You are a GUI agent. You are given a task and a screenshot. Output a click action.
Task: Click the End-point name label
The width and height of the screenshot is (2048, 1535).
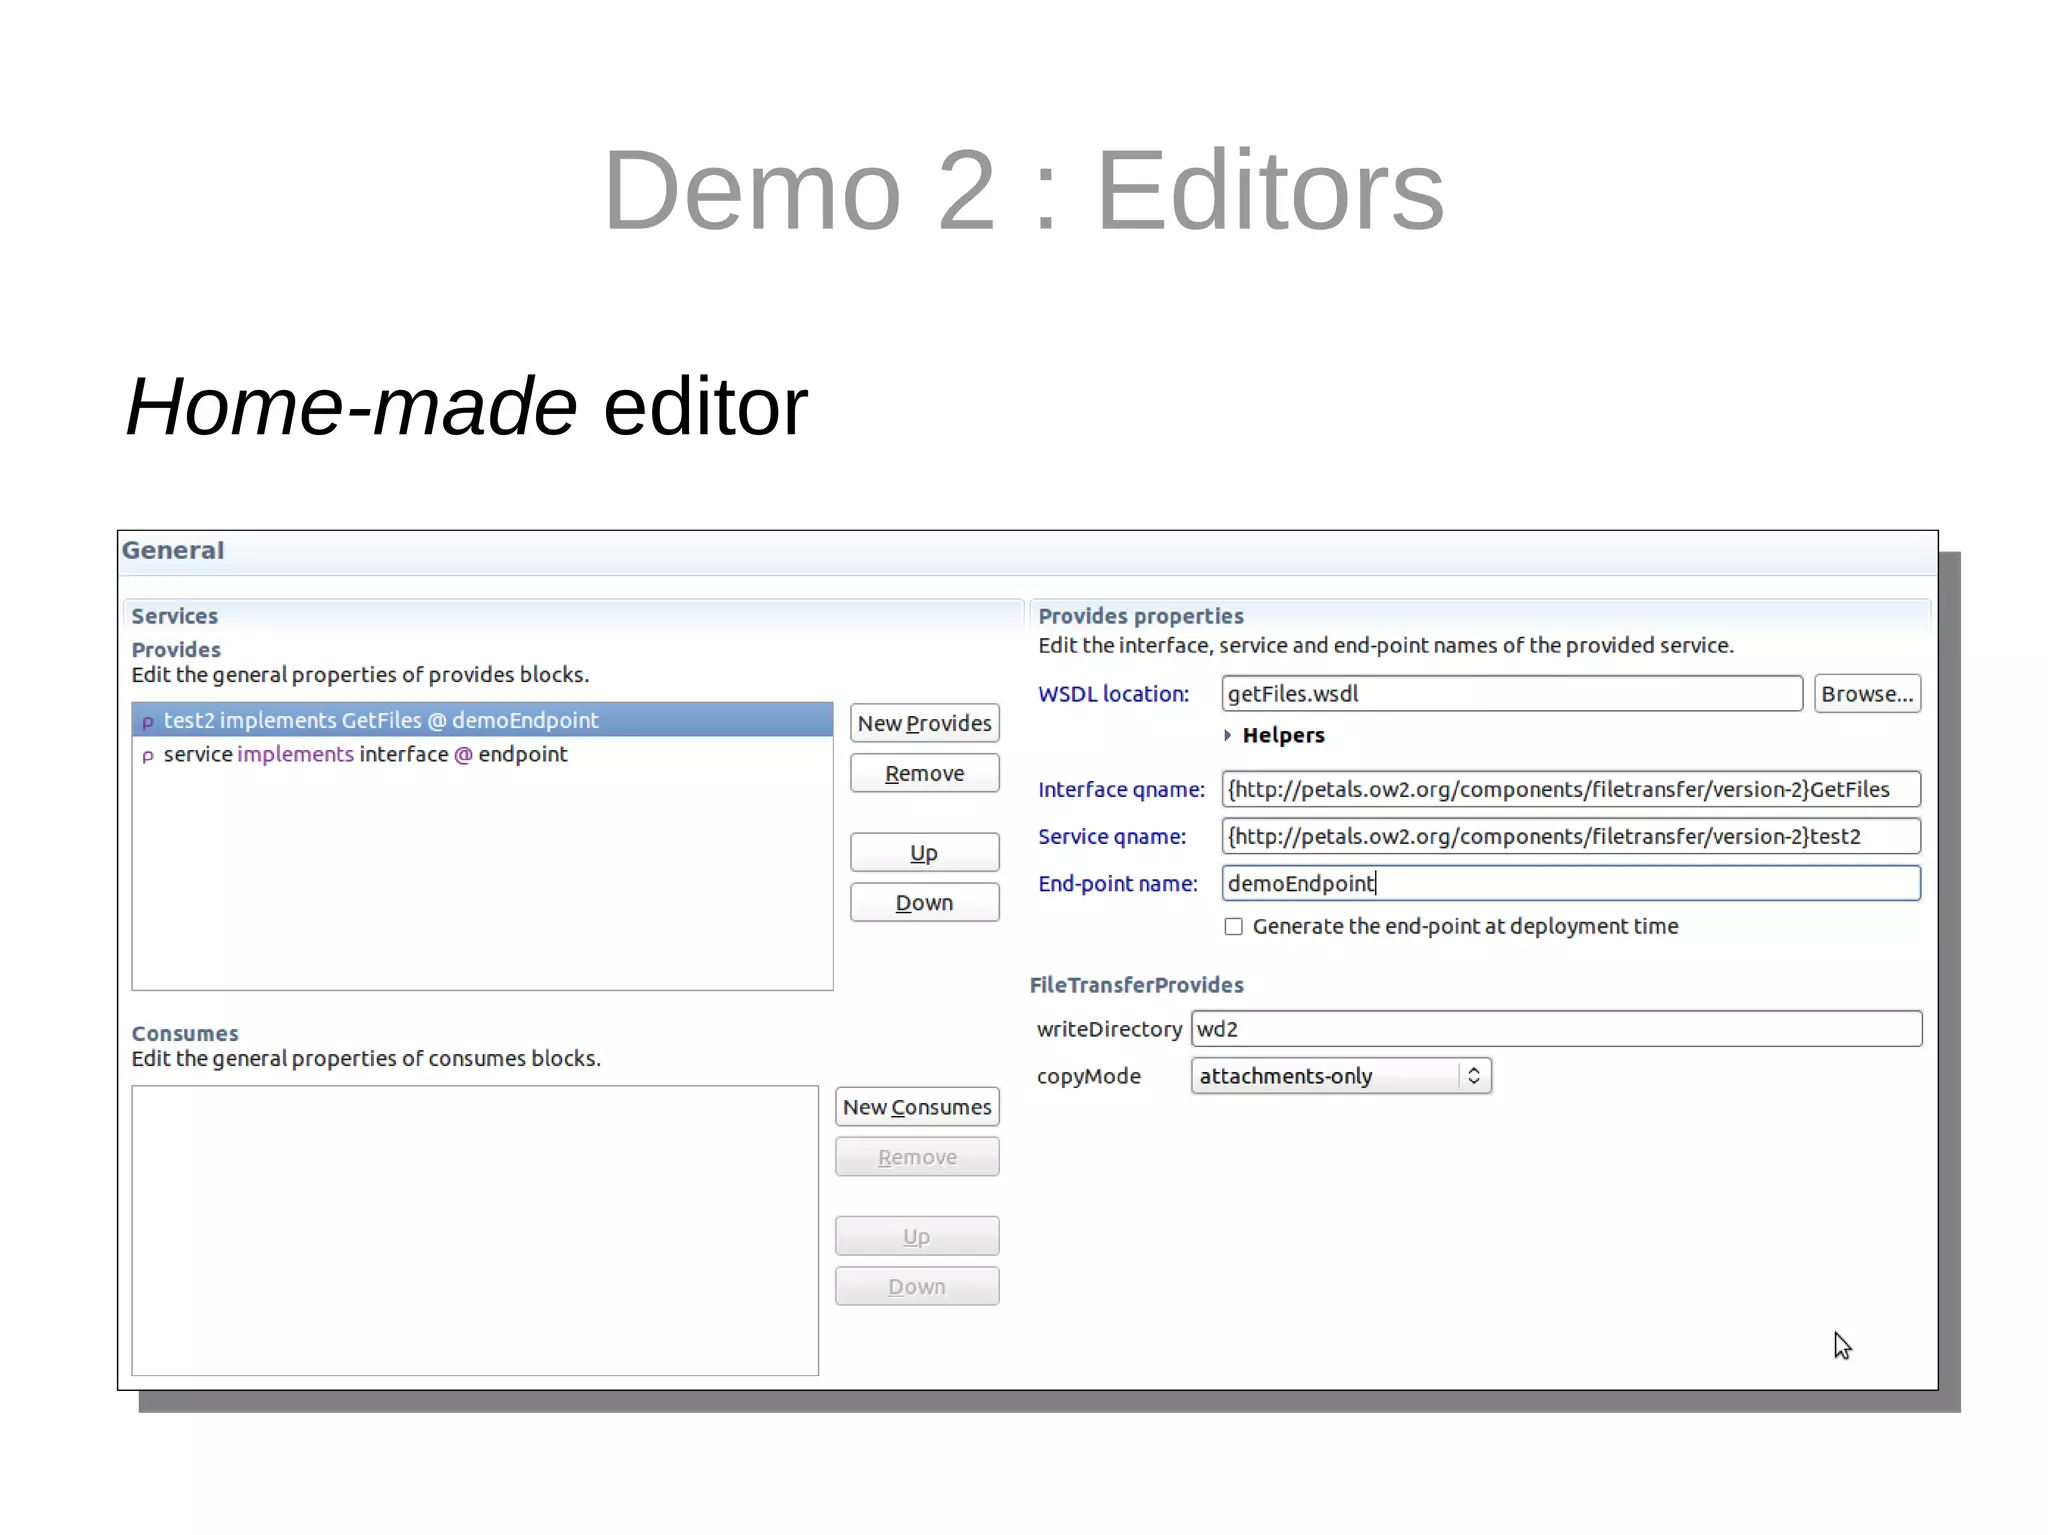(x=1117, y=884)
